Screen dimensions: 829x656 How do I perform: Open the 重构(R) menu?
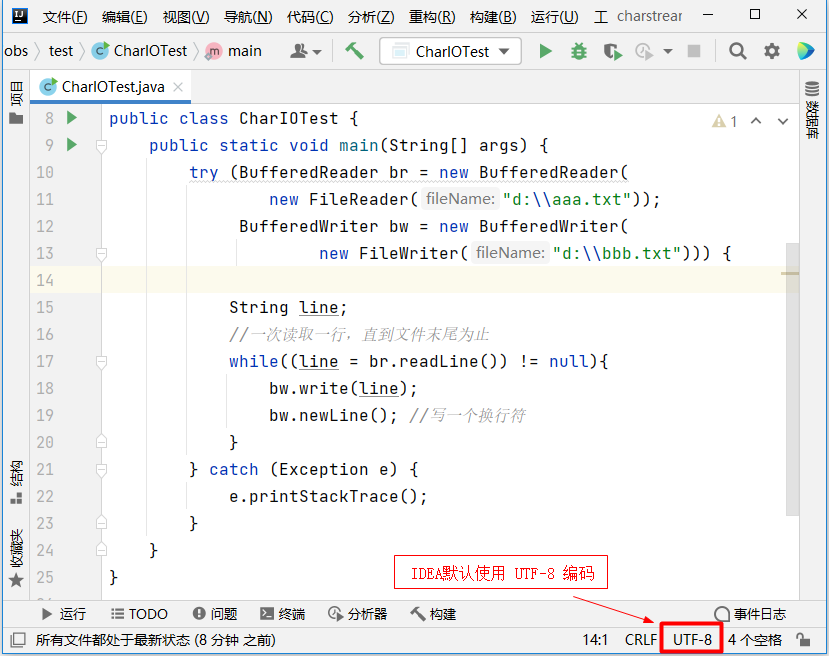tap(432, 17)
